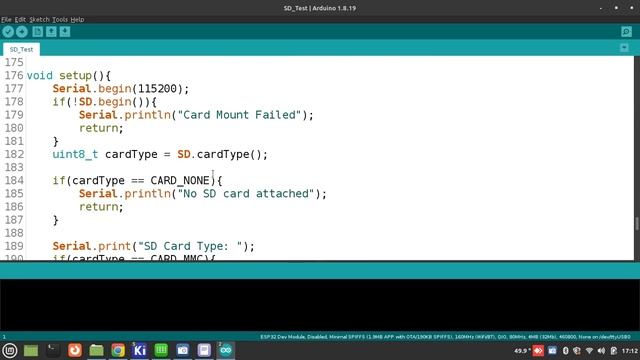Click the green Show Desktop icon in taskbar
This screenshot has height=360, width=640.
click(31, 350)
